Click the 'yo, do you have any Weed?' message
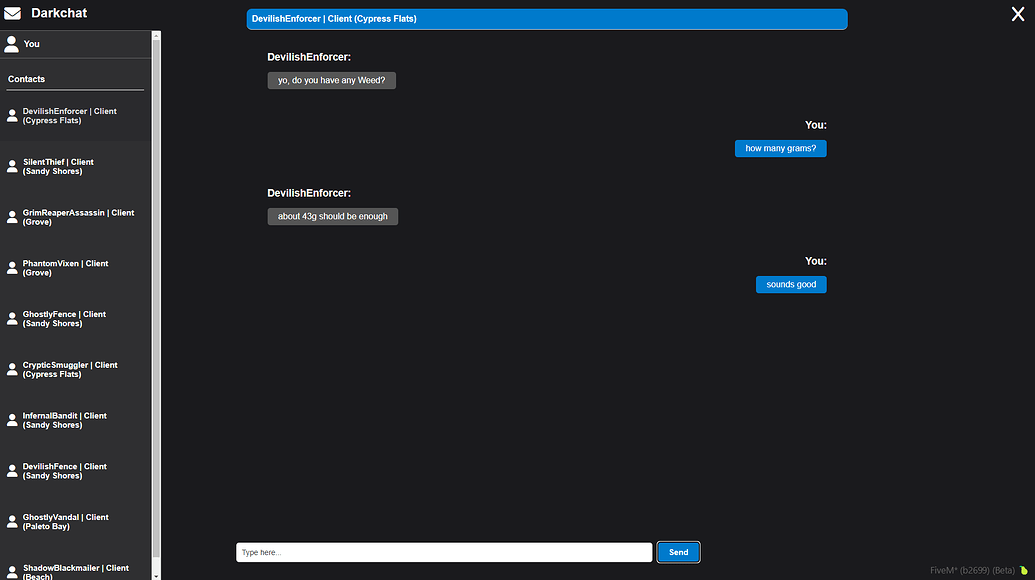The image size is (1035, 580). [x=331, y=81]
